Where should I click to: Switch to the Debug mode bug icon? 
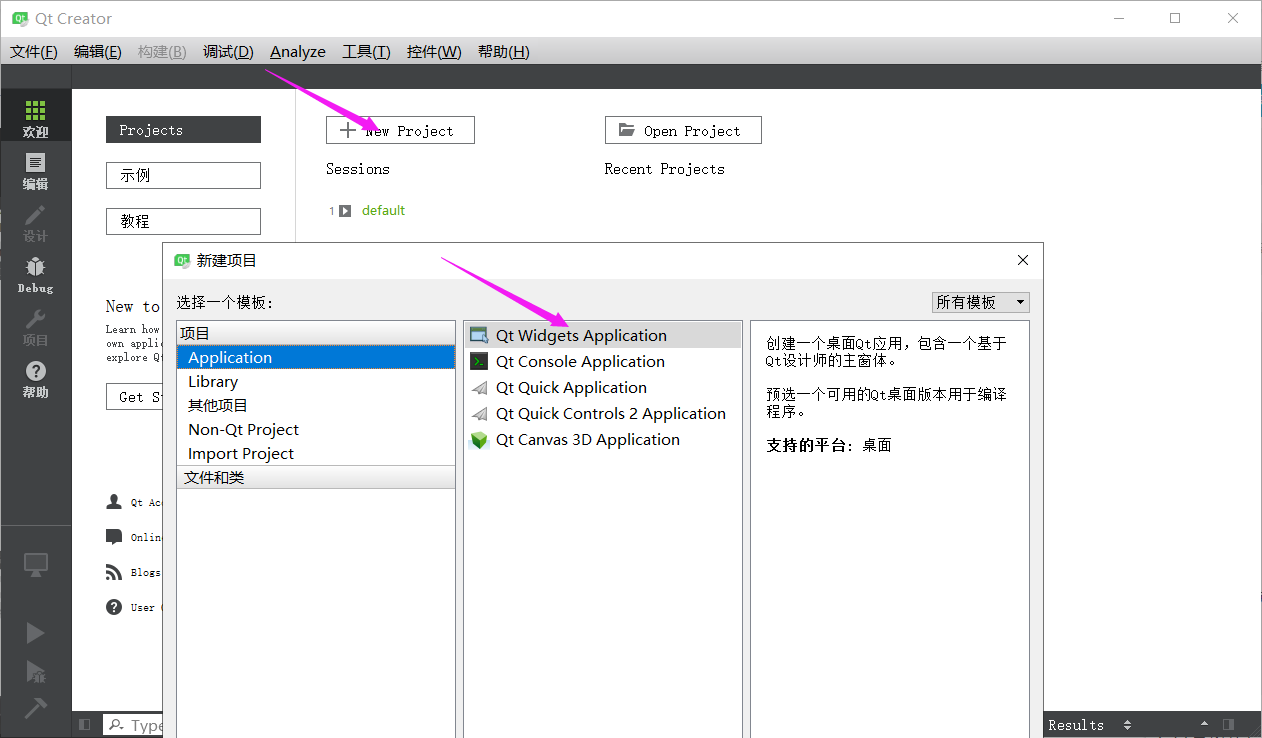[35, 274]
